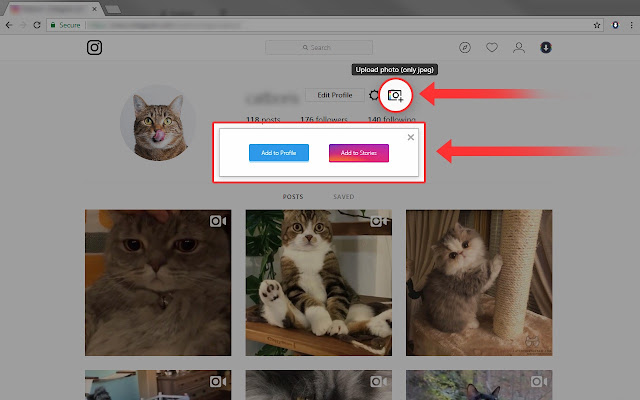
Task: Close the upload popup with X
Action: point(411,137)
